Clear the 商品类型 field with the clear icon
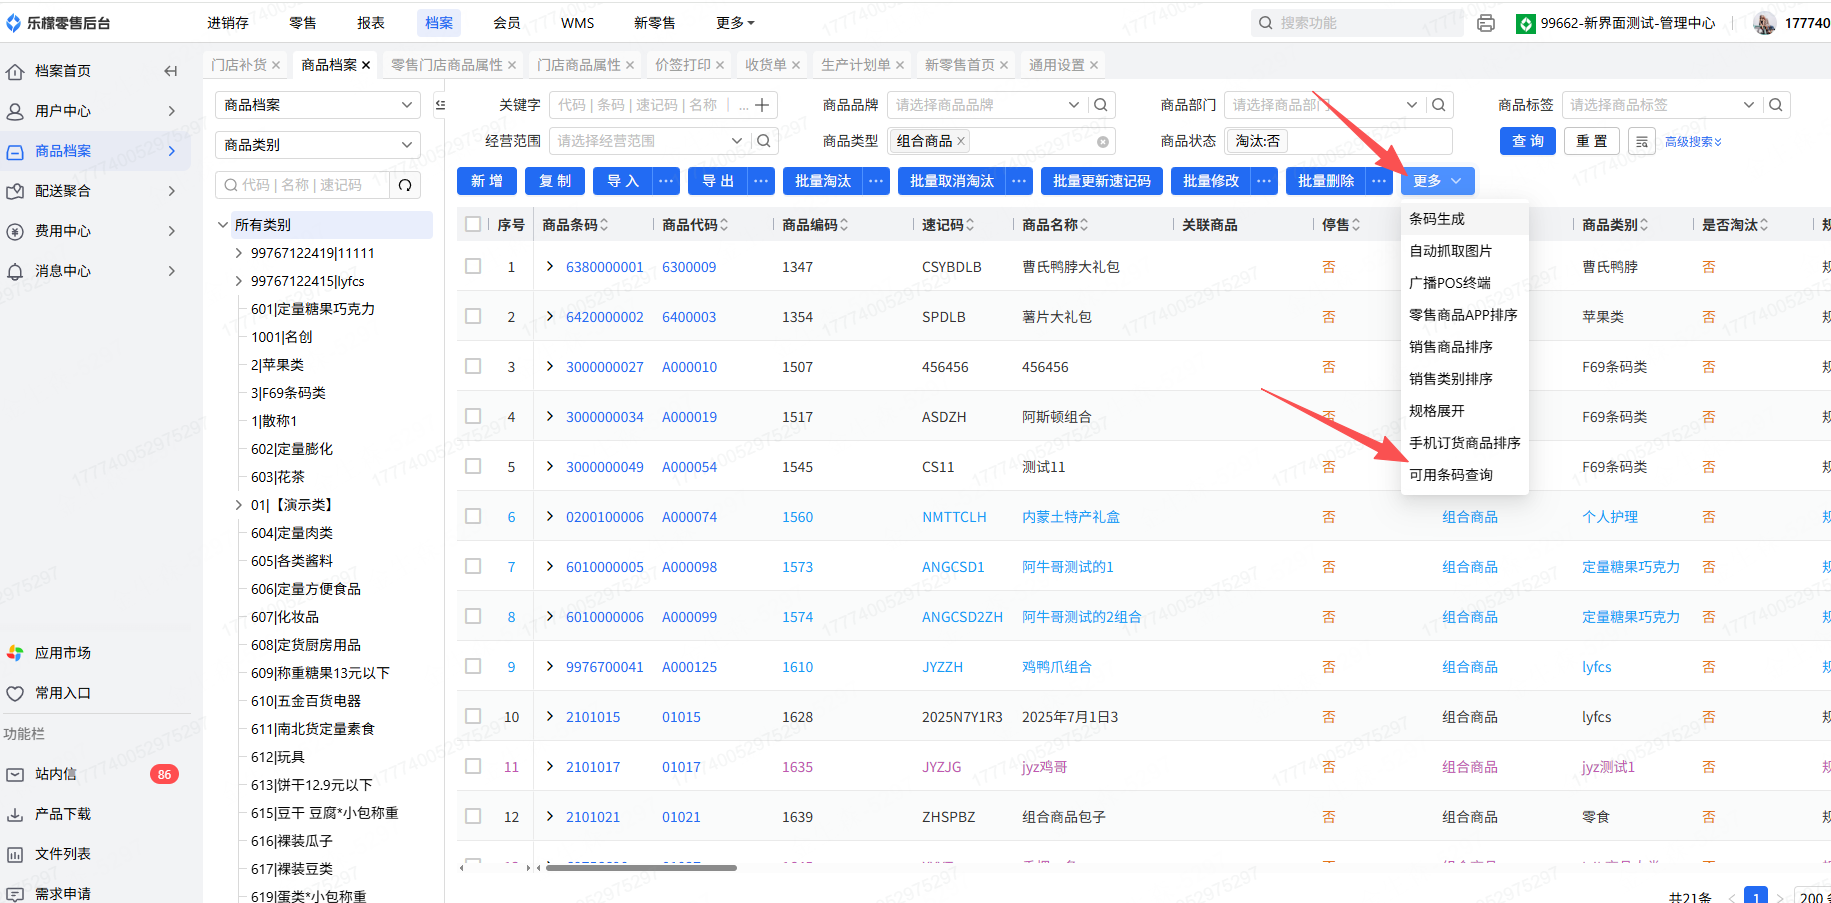This screenshot has height=903, width=1831. (1103, 142)
